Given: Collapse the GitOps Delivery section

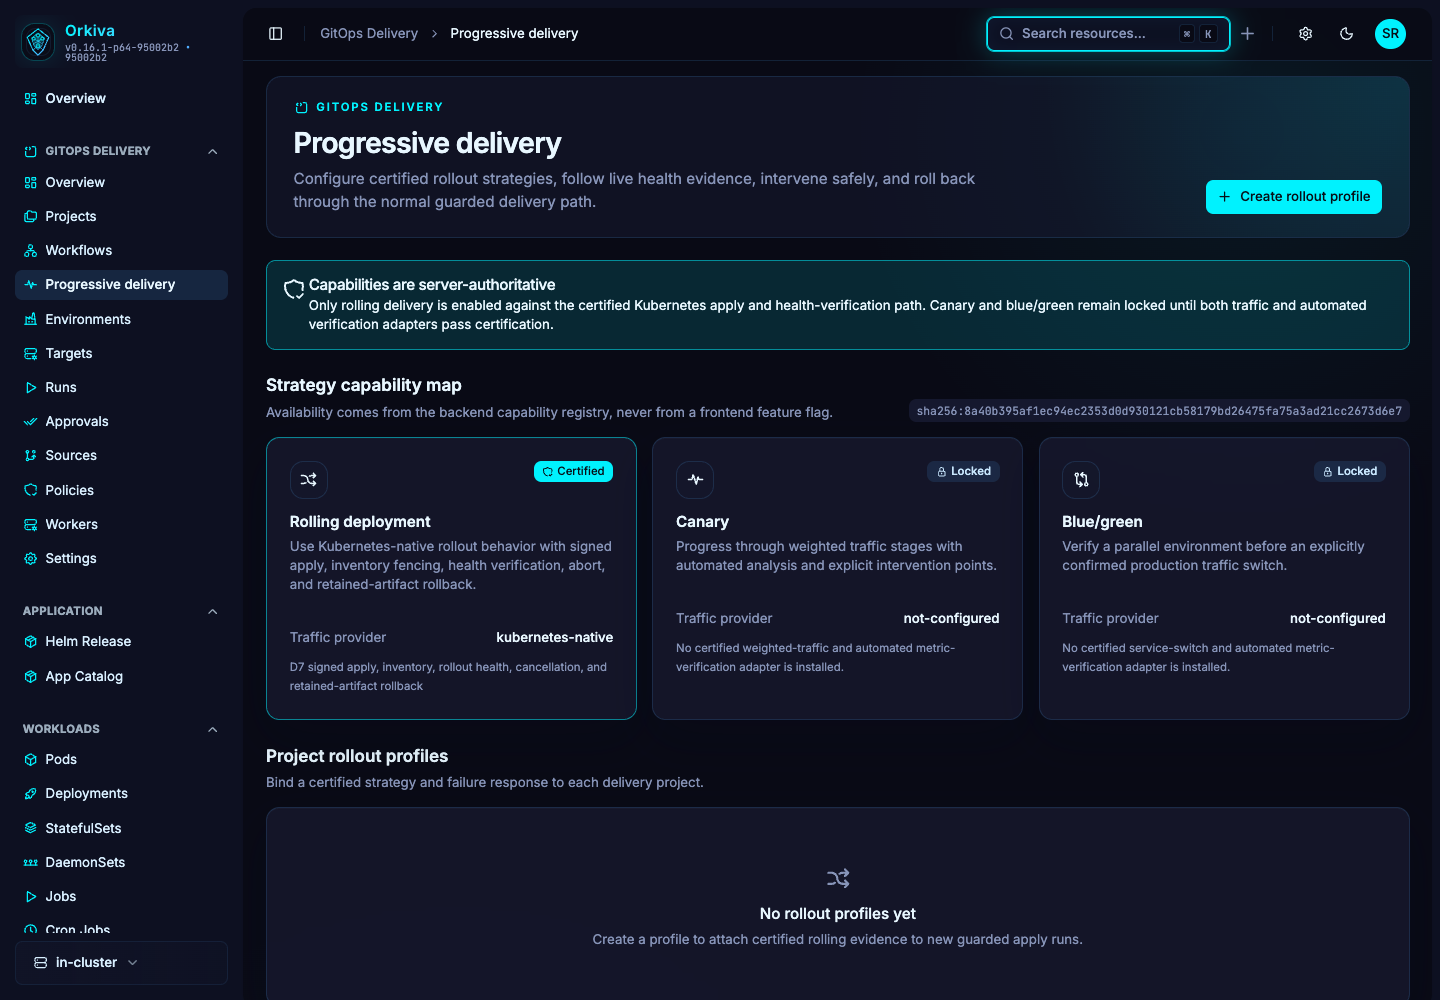Looking at the screenshot, I should tap(212, 151).
